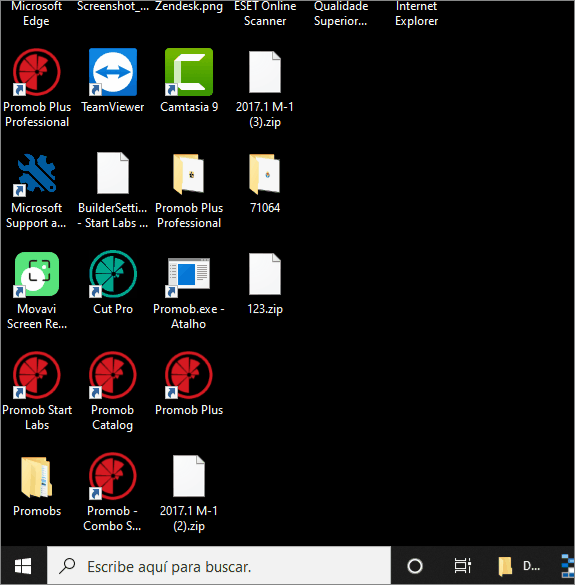Image resolution: width=575 pixels, height=585 pixels.
Task: Click the Movavi Screen Recorder shortcut
Action: point(37,274)
